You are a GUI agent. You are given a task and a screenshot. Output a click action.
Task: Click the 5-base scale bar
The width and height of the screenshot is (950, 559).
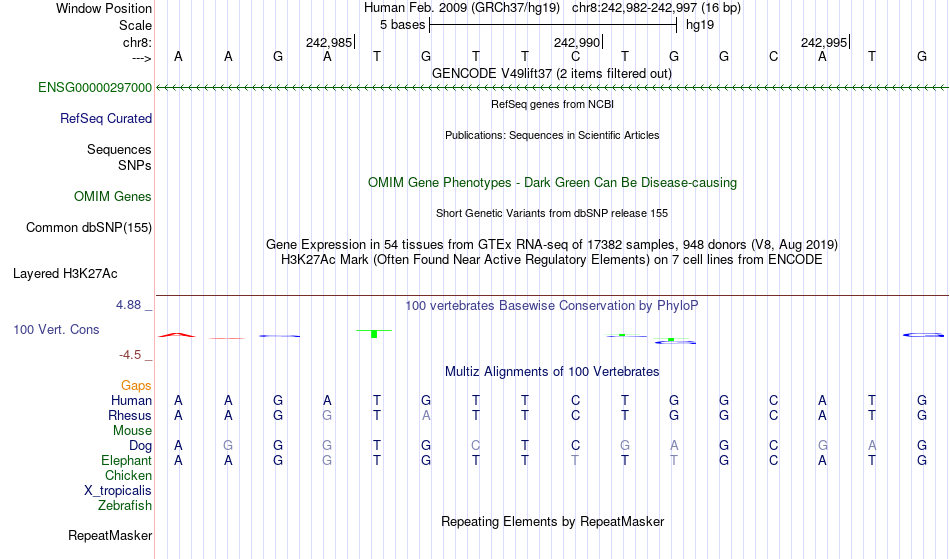pos(553,25)
